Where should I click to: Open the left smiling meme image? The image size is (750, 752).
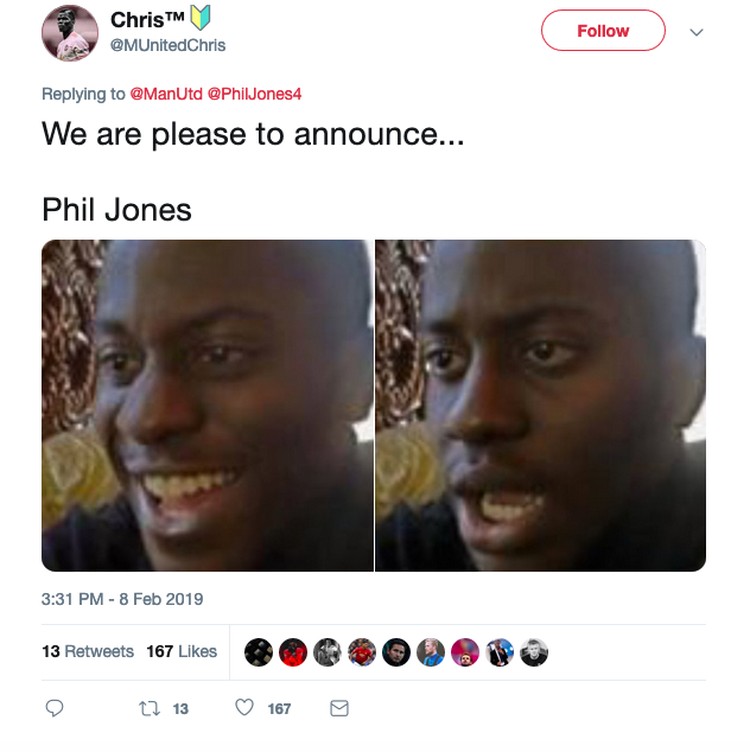208,405
